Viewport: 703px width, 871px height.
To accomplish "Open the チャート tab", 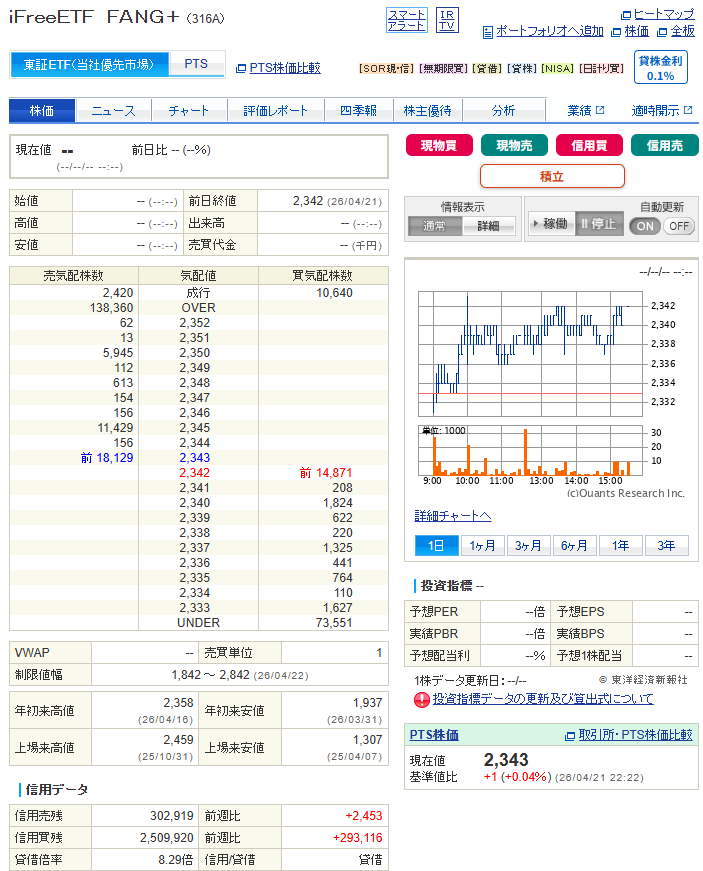I will pyautogui.click(x=189, y=110).
